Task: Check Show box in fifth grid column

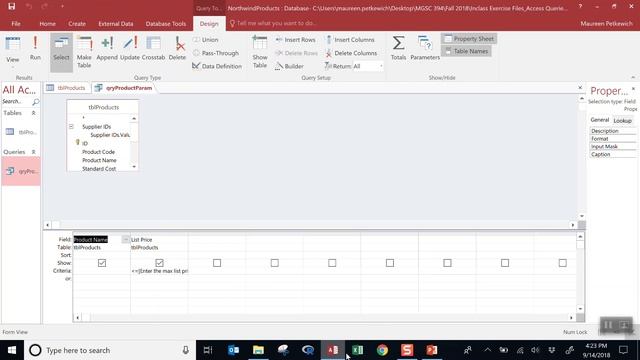Action: pos(332,263)
